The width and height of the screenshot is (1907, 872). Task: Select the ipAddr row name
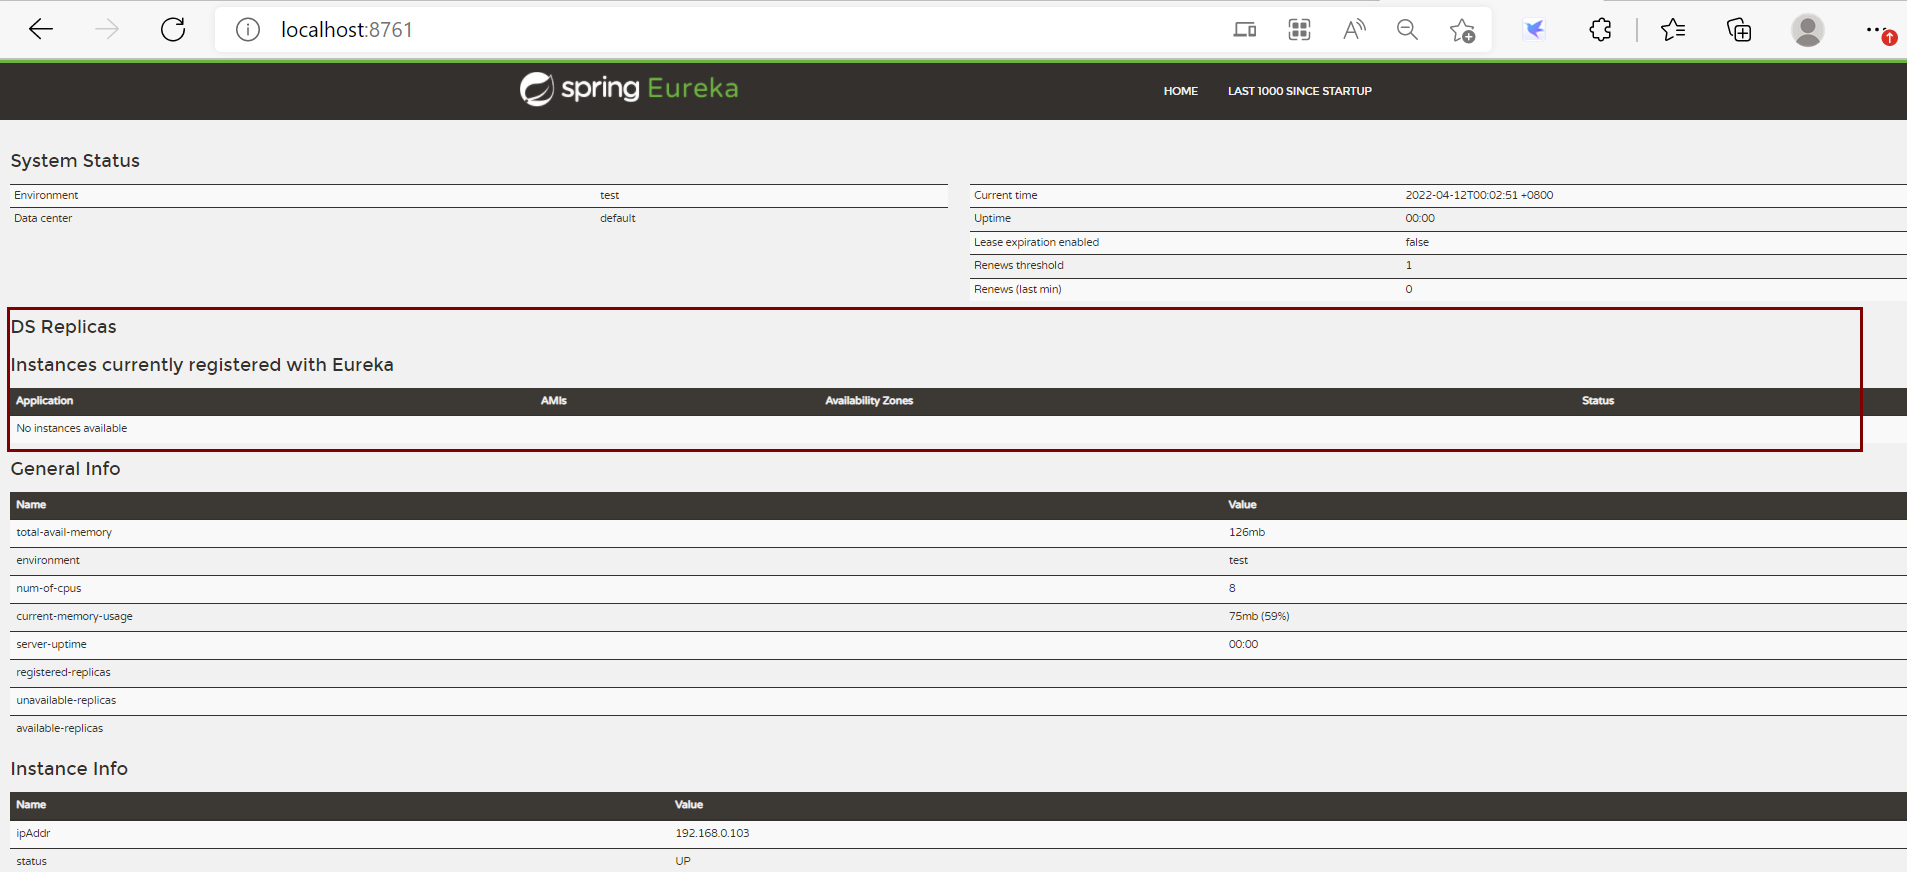33,833
